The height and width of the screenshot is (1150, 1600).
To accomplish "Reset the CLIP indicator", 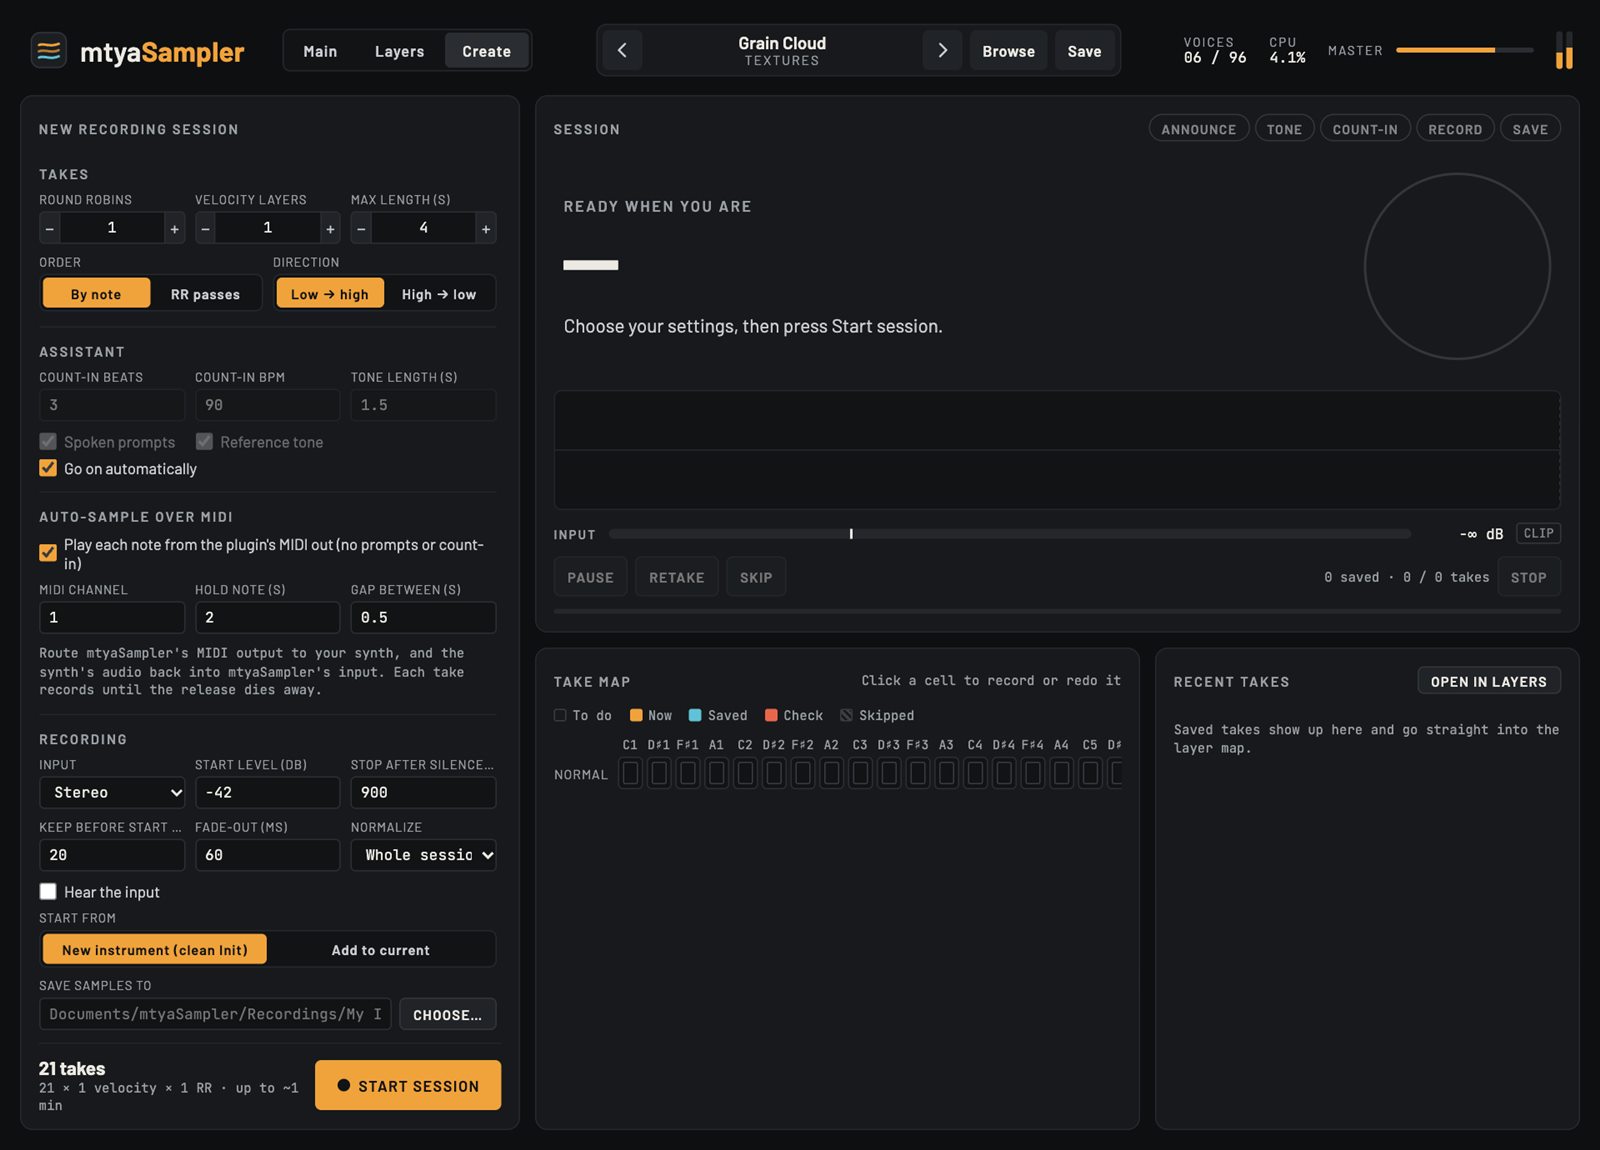I will pyautogui.click(x=1538, y=534).
